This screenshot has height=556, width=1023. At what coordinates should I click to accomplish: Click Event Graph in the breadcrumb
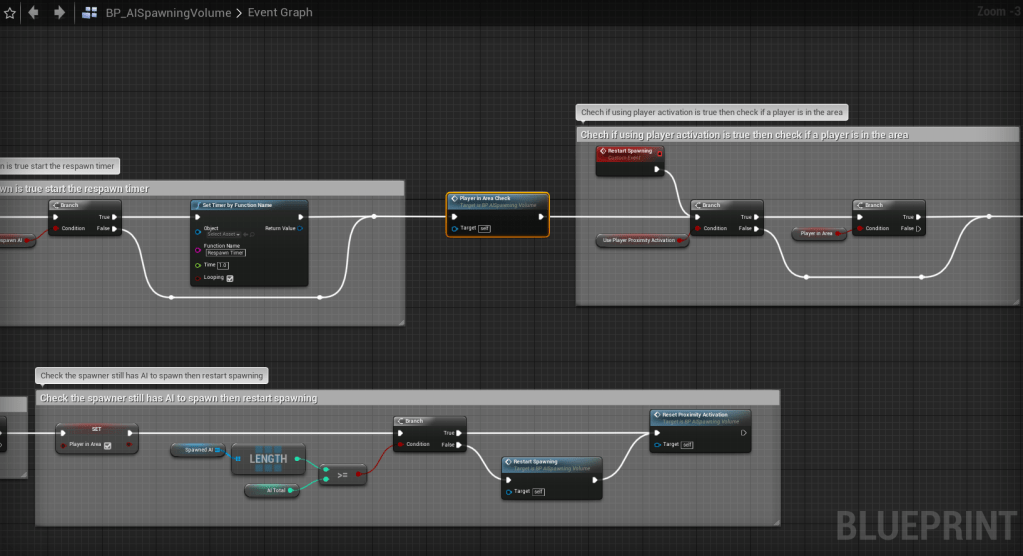[280, 13]
